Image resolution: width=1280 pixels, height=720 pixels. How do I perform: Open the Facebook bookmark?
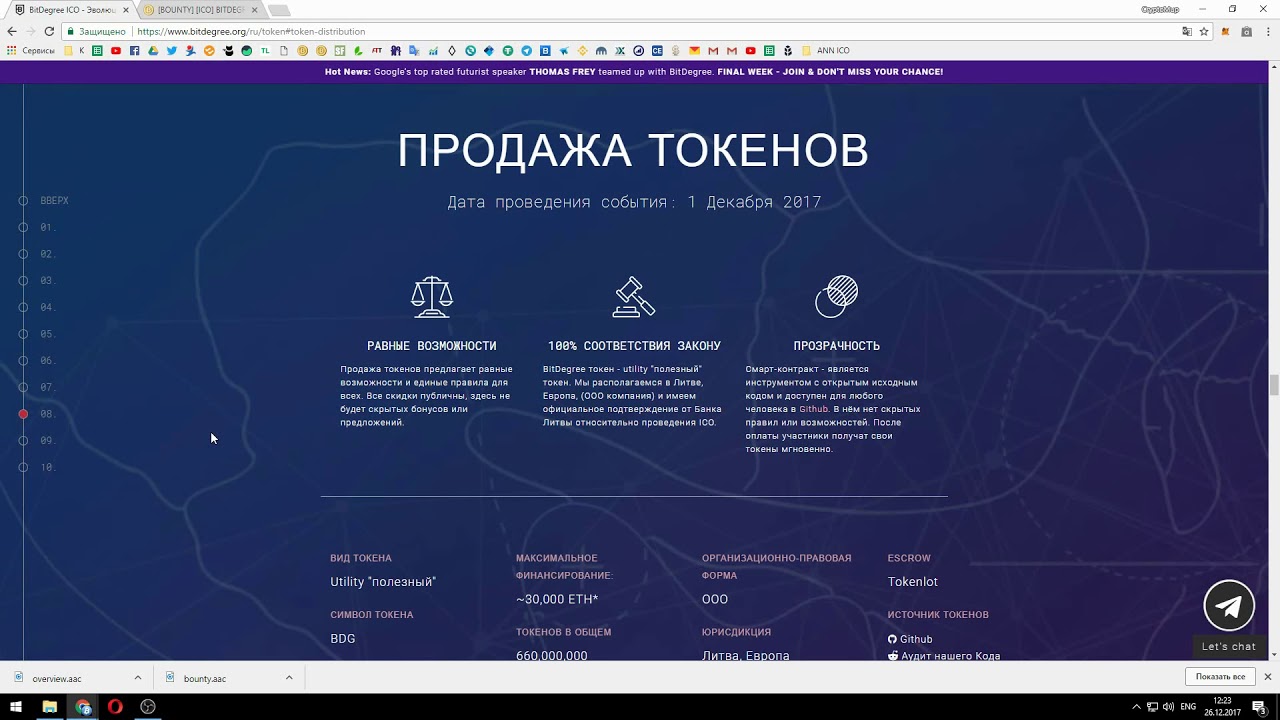pyautogui.click(x=135, y=50)
